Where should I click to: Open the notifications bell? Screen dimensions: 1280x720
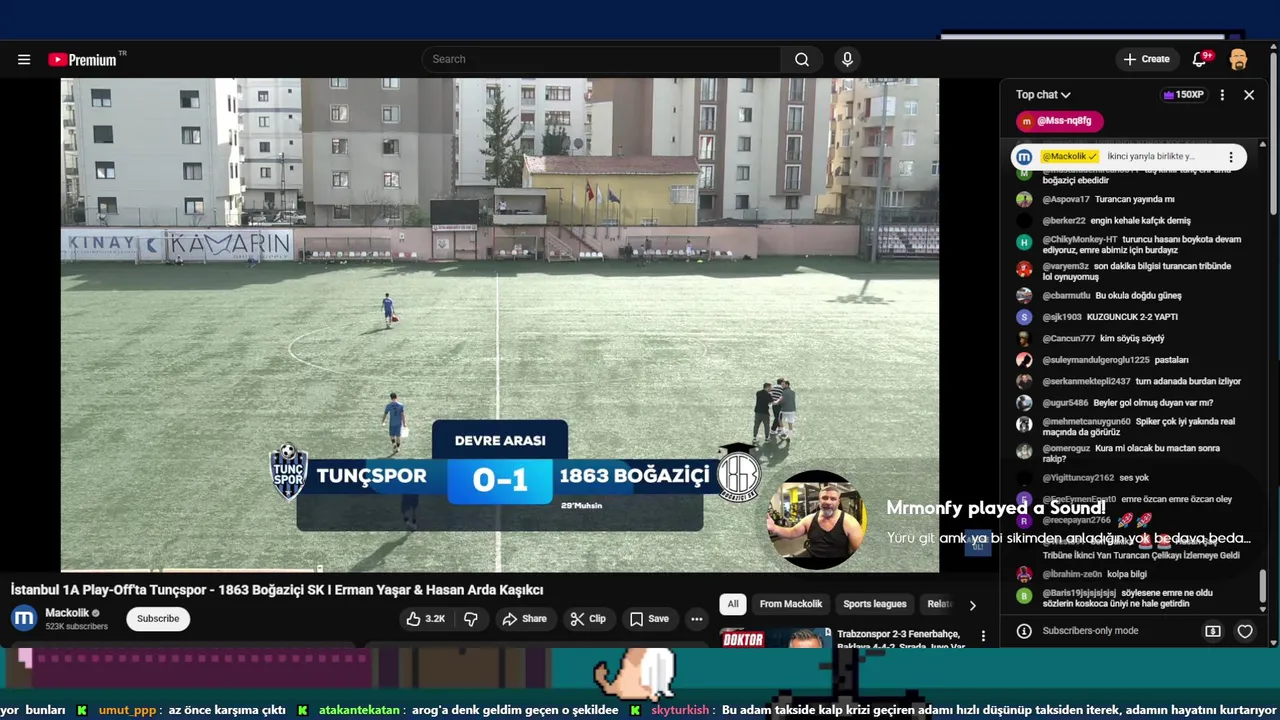(1199, 59)
